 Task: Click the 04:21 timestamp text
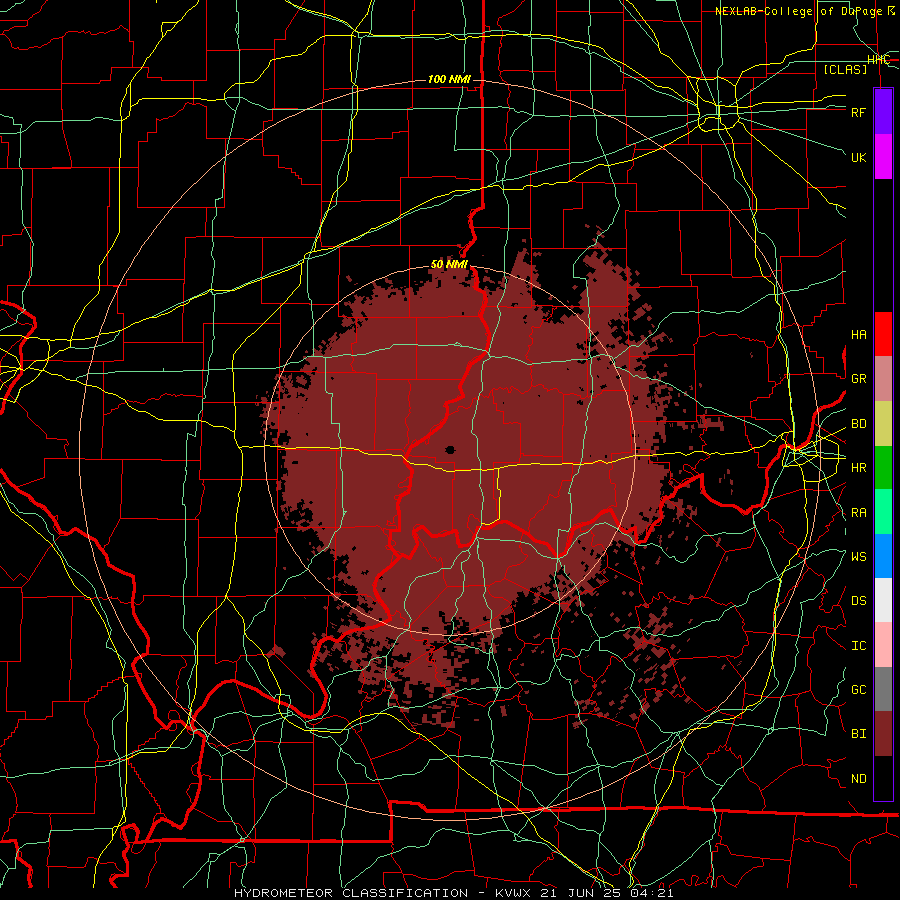(651, 893)
